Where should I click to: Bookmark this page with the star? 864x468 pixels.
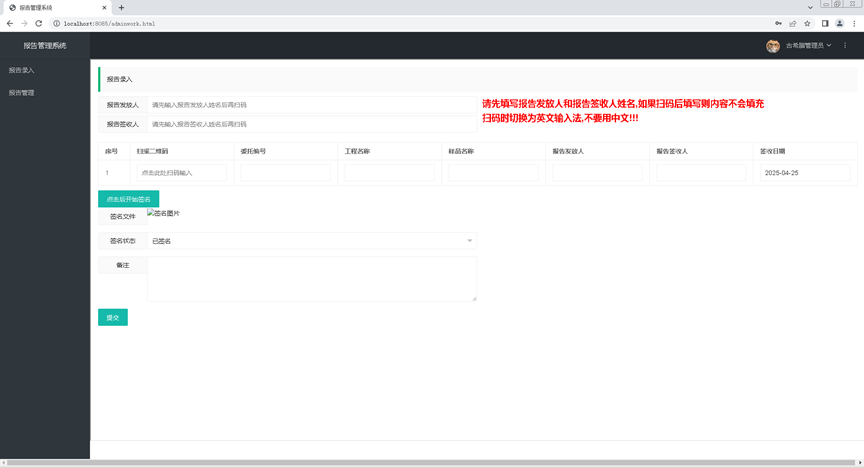click(807, 23)
